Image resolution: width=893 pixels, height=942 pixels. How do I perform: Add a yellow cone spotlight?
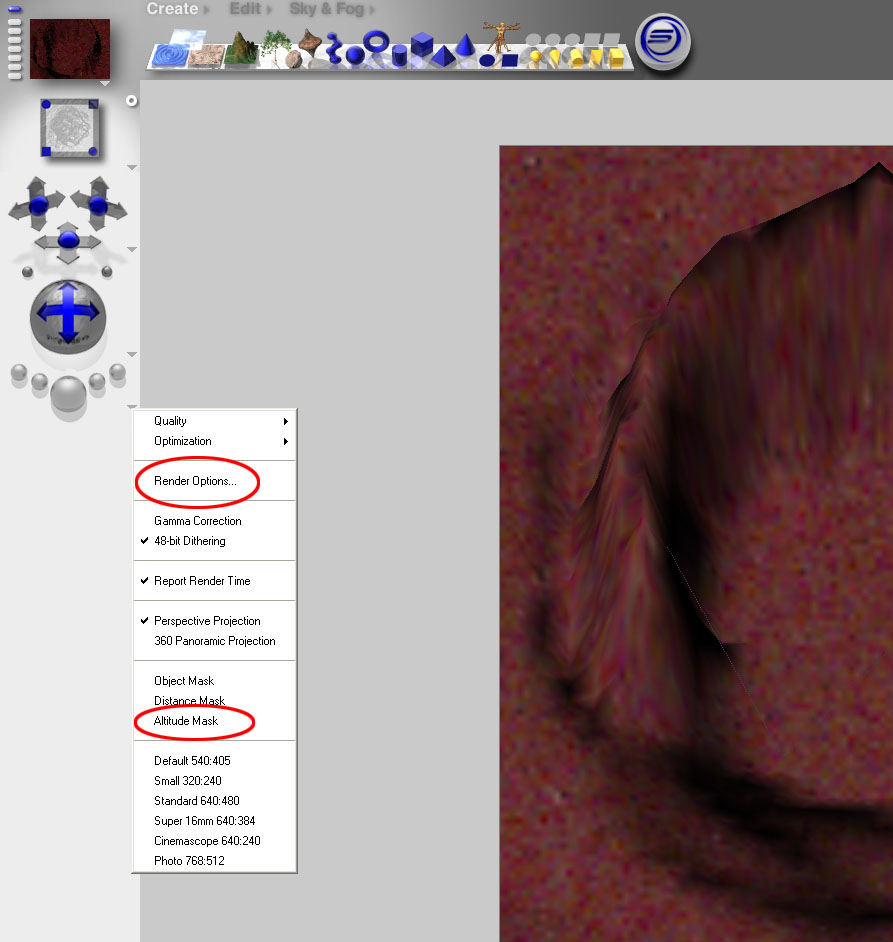coord(555,58)
